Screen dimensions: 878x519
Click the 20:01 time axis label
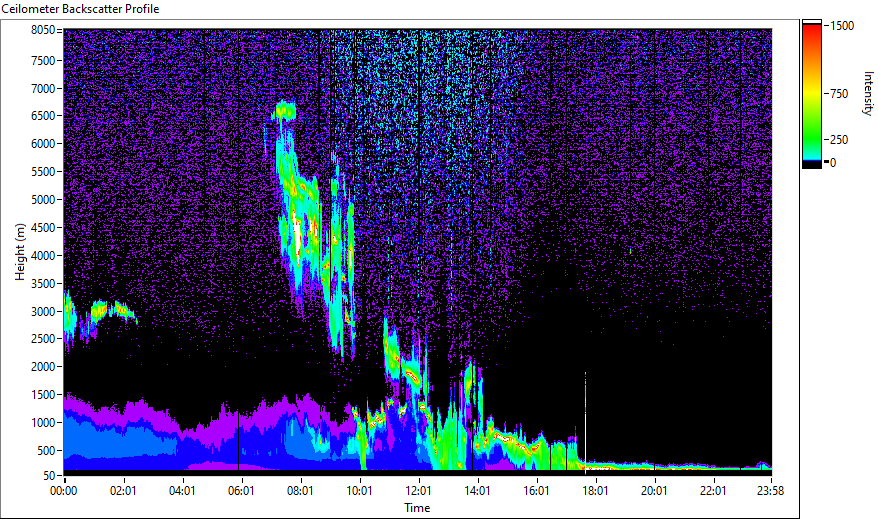pos(654,491)
